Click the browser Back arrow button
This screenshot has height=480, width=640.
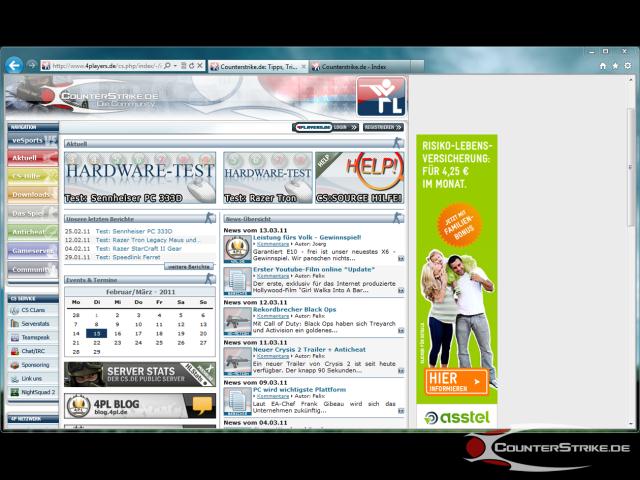pyautogui.click(x=14, y=65)
